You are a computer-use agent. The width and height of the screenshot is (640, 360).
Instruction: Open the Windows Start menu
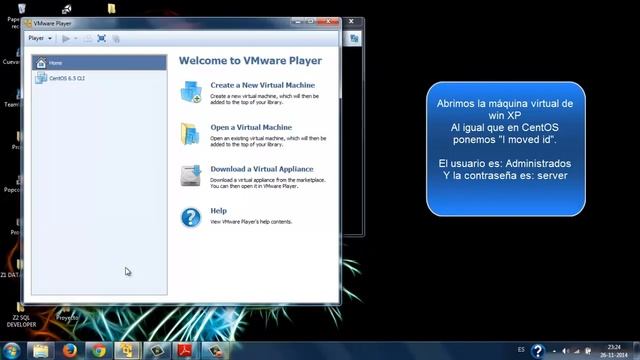click(11, 351)
